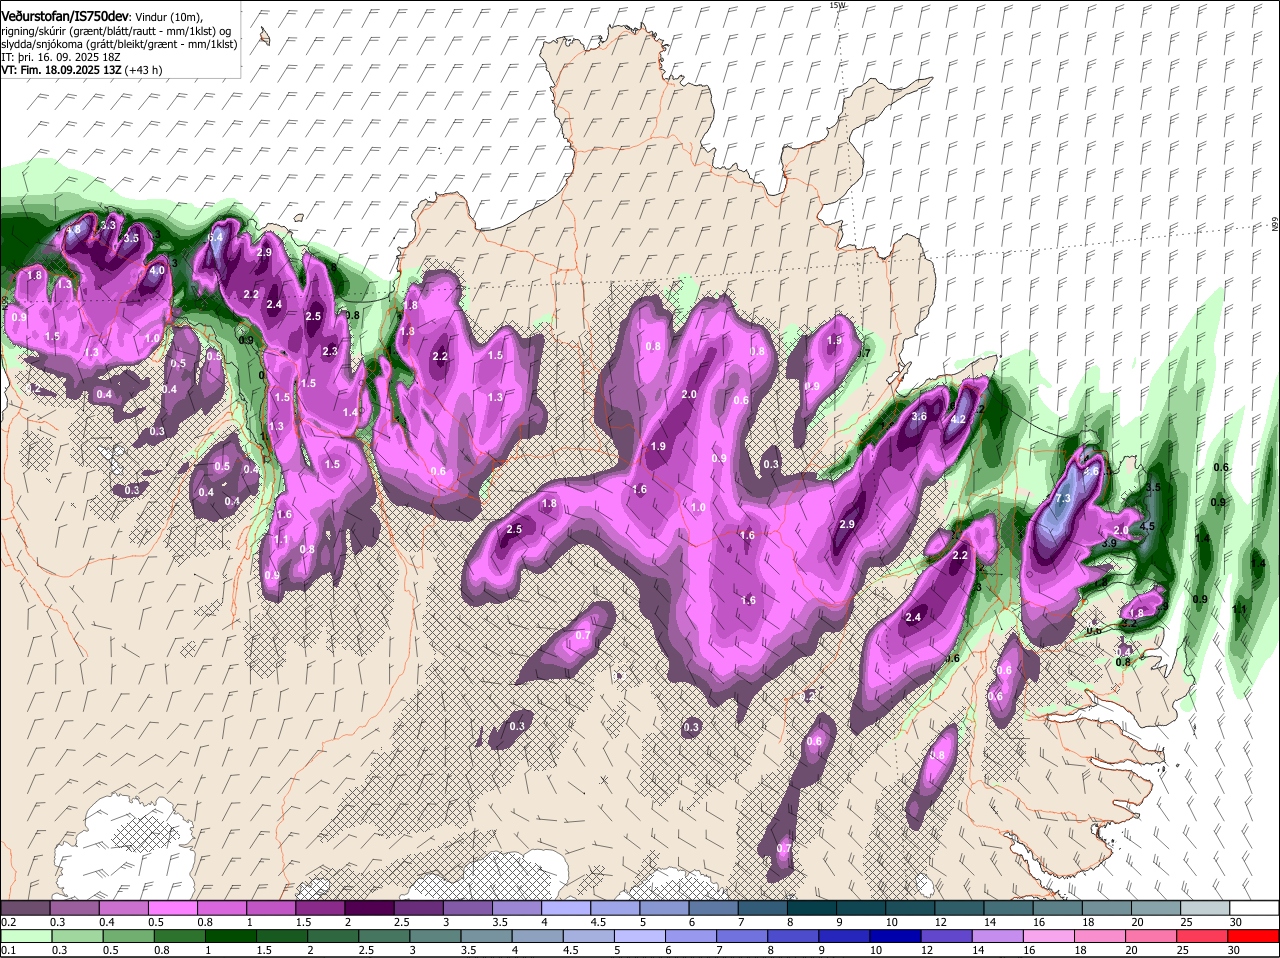Select the snow legend swatch between 20 and 25
Viewport: 1280px width, 958px height.
tap(1156, 906)
